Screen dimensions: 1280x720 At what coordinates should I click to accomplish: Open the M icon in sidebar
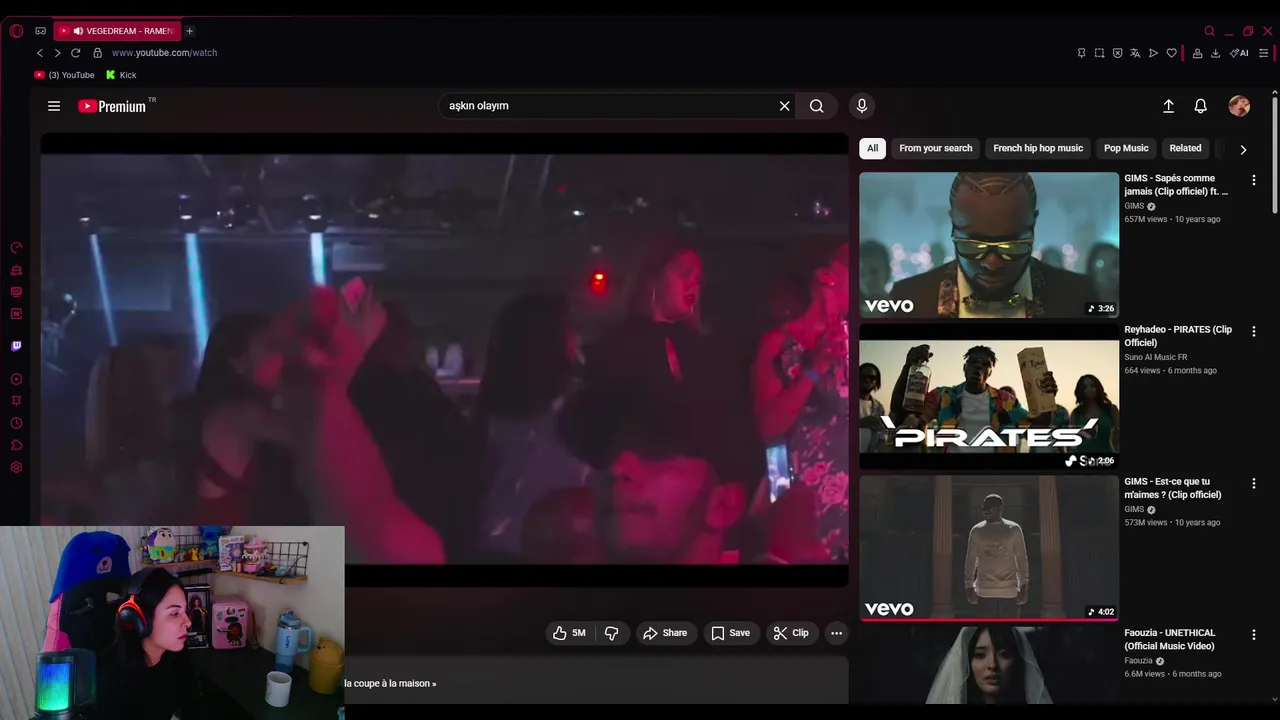[16, 314]
